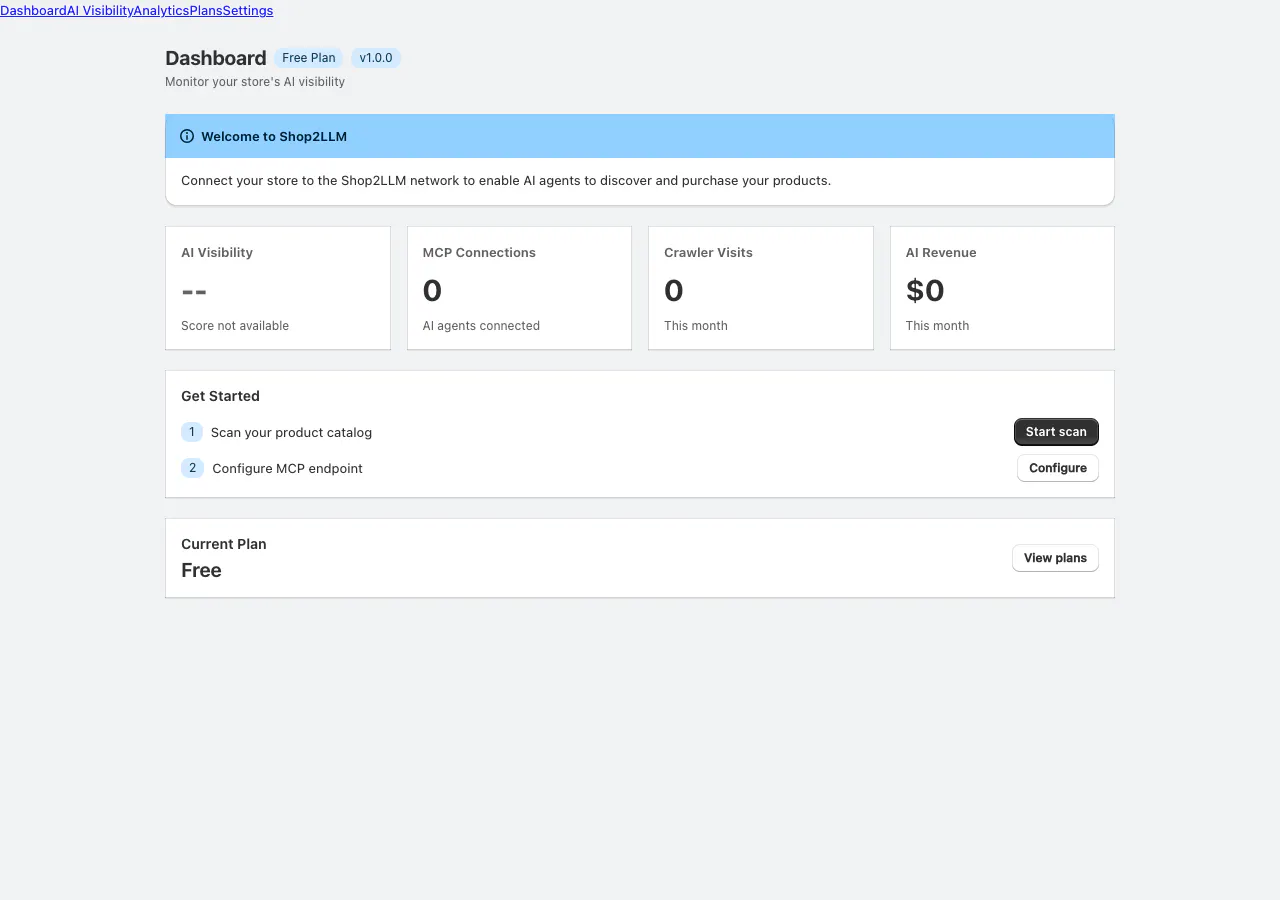Click the 'AI Revenue' card title
Image resolution: width=1280 pixels, height=900 pixels.
(x=941, y=252)
